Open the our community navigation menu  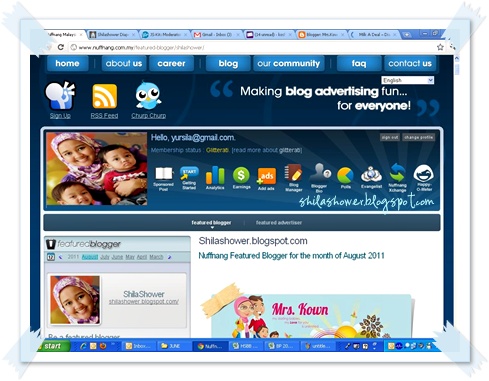288,63
